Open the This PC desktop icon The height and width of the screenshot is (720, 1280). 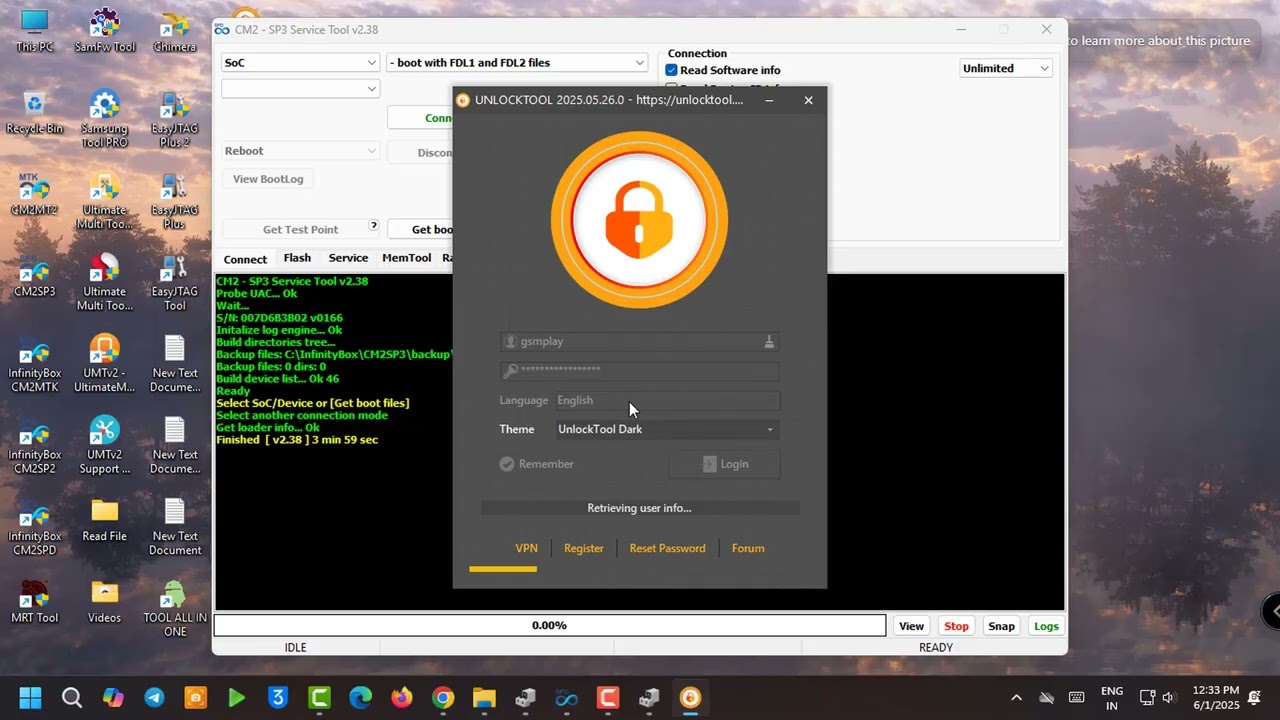(34, 30)
